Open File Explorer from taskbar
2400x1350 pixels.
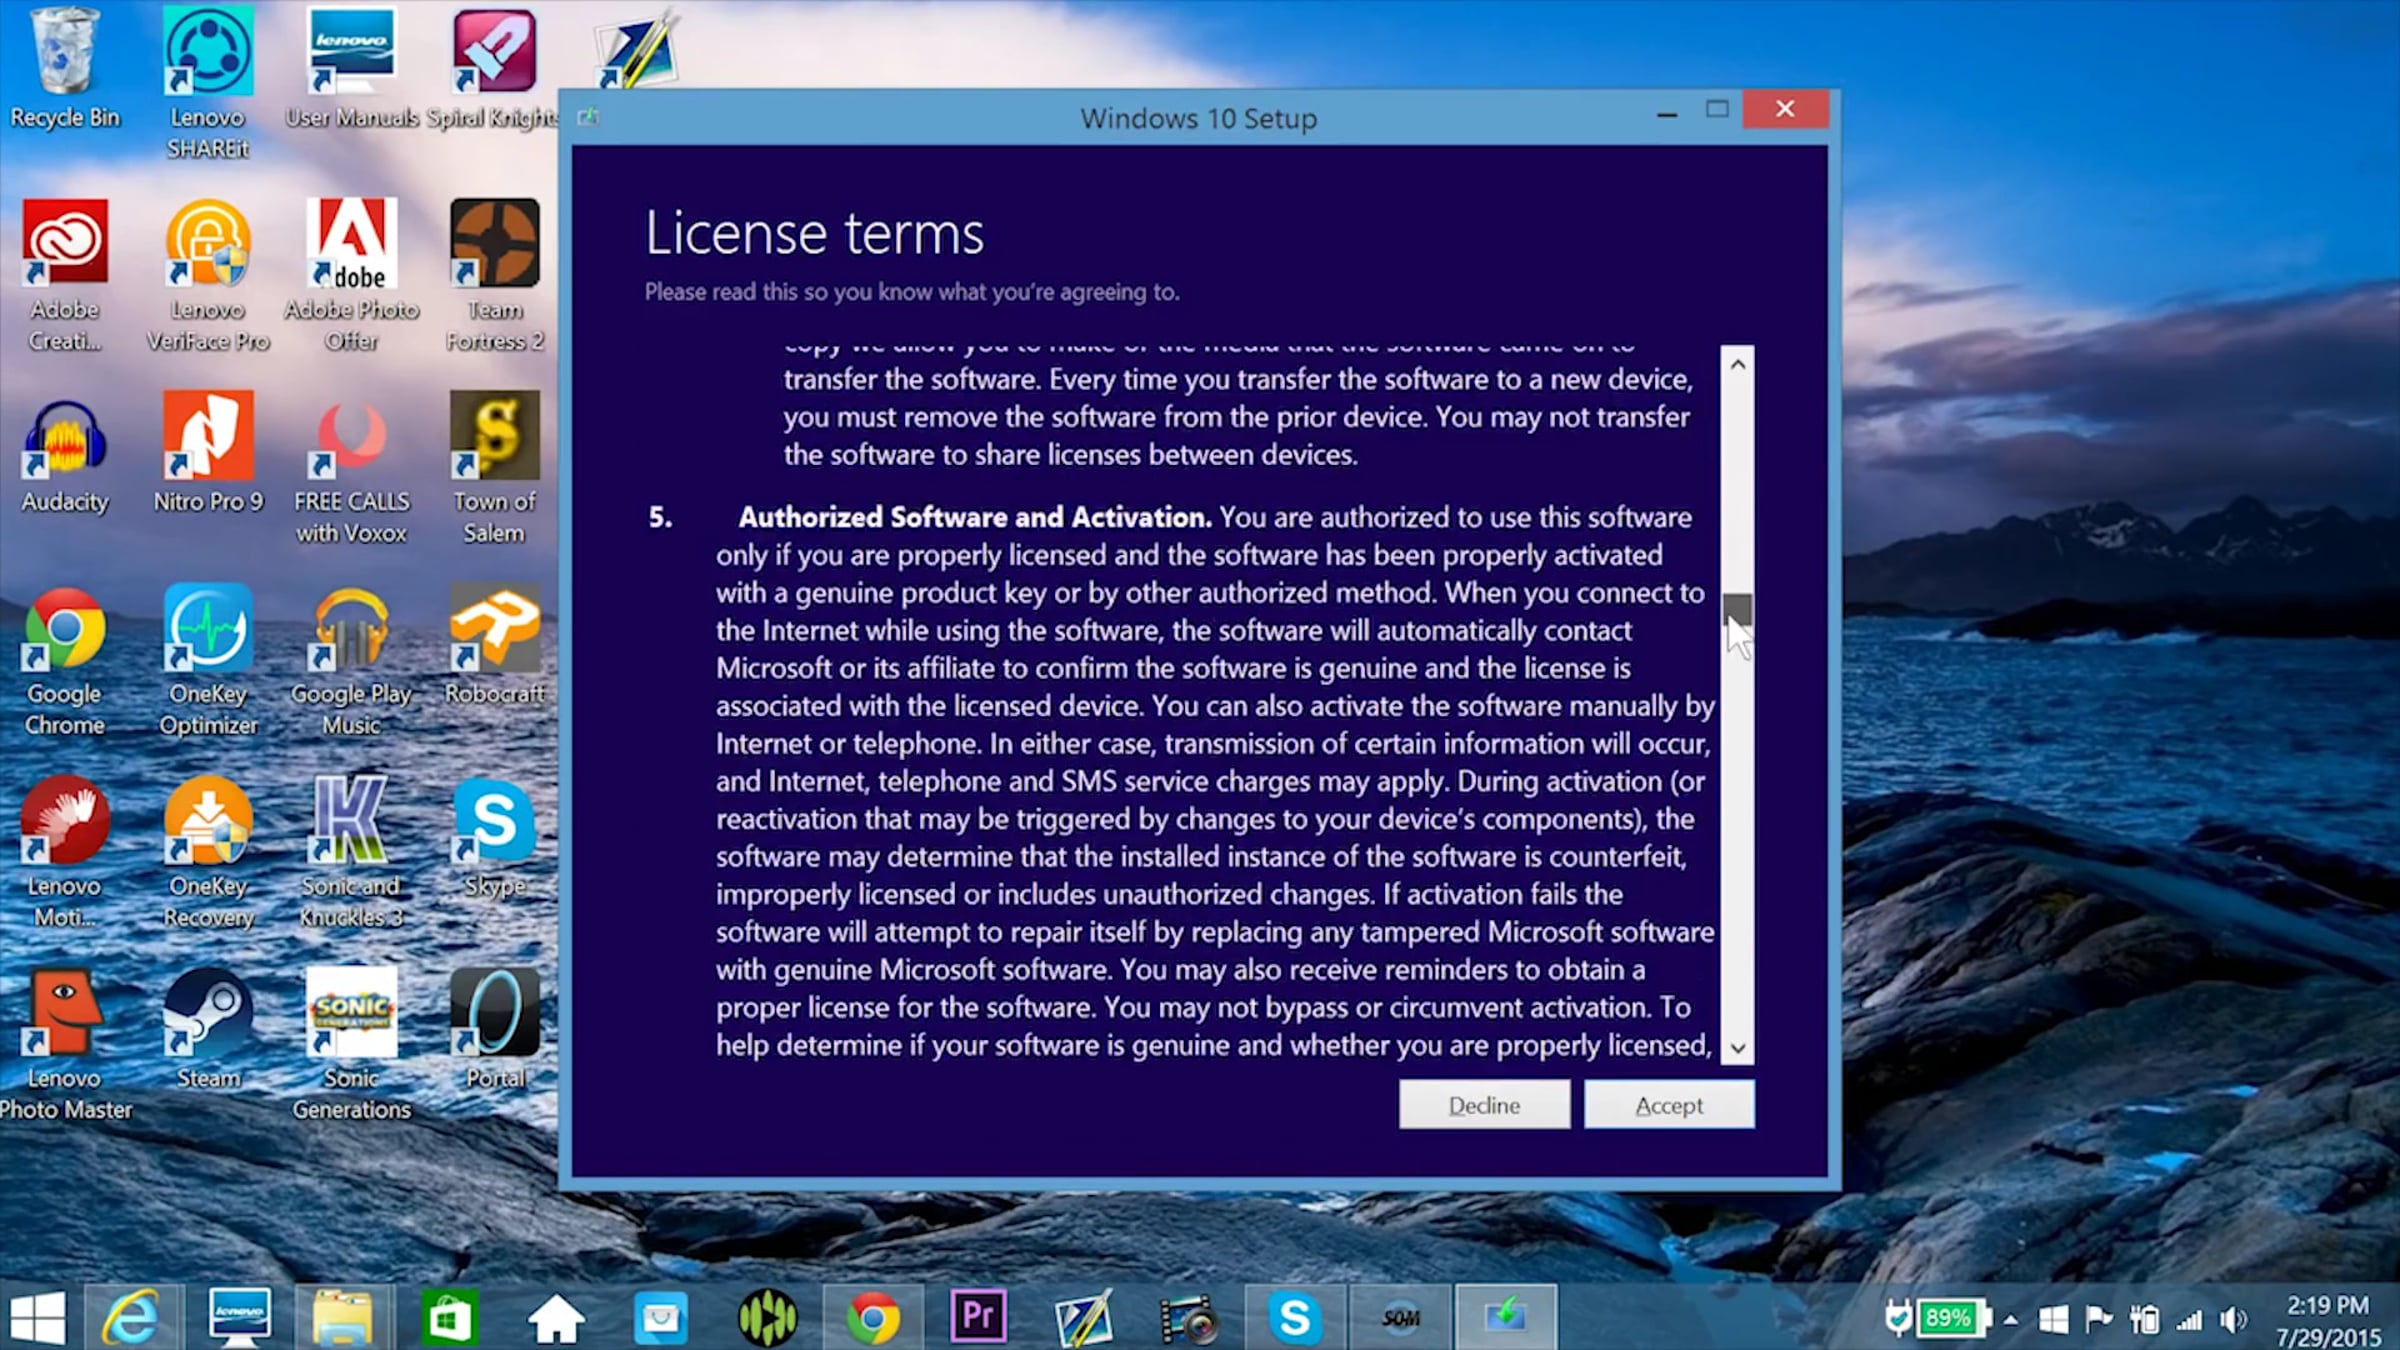pos(343,1317)
